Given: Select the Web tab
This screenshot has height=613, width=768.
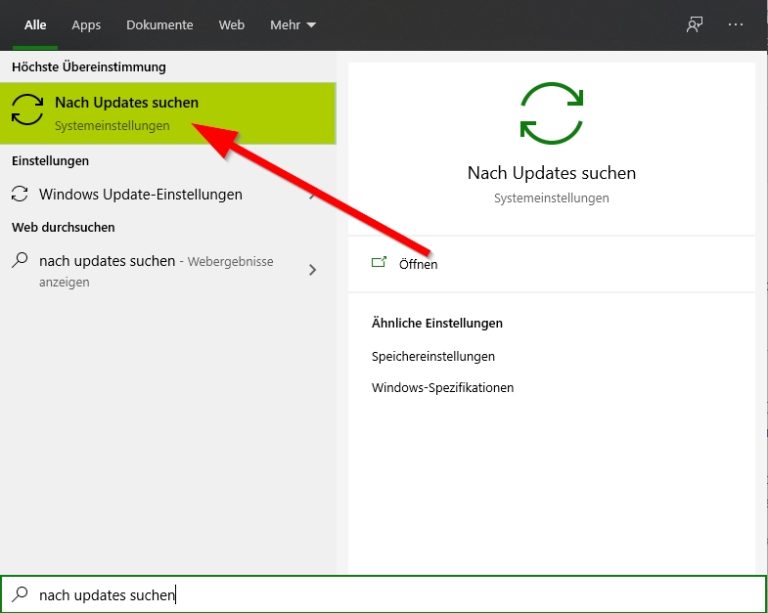Looking at the screenshot, I should pyautogui.click(x=231, y=24).
